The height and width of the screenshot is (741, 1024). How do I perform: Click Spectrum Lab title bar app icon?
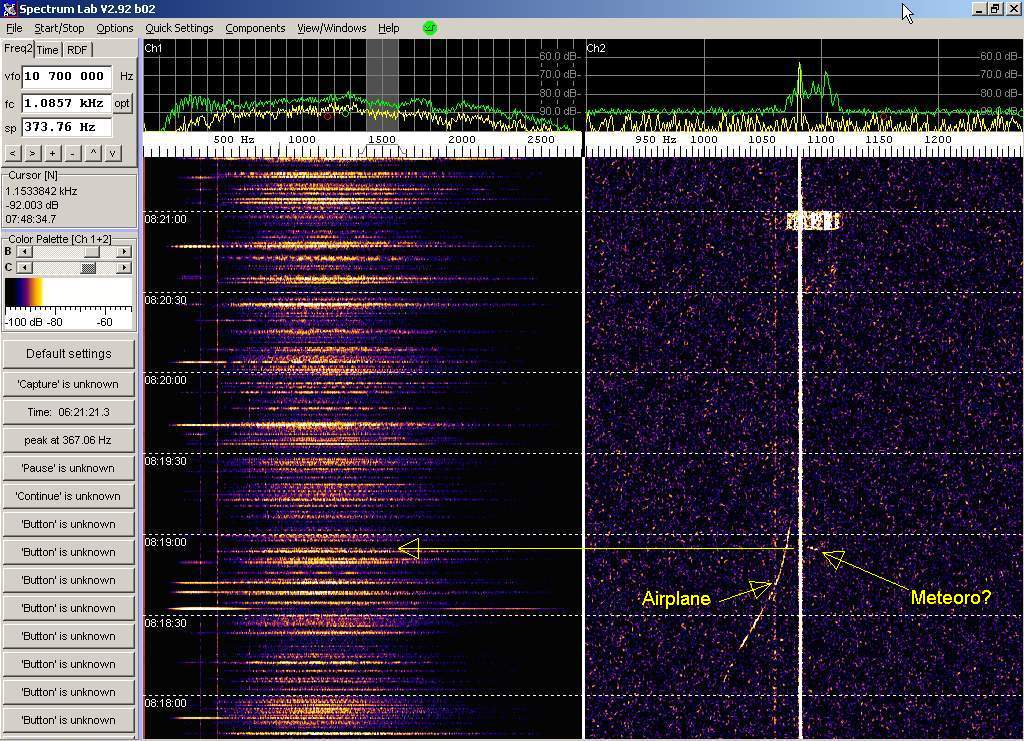9,9
